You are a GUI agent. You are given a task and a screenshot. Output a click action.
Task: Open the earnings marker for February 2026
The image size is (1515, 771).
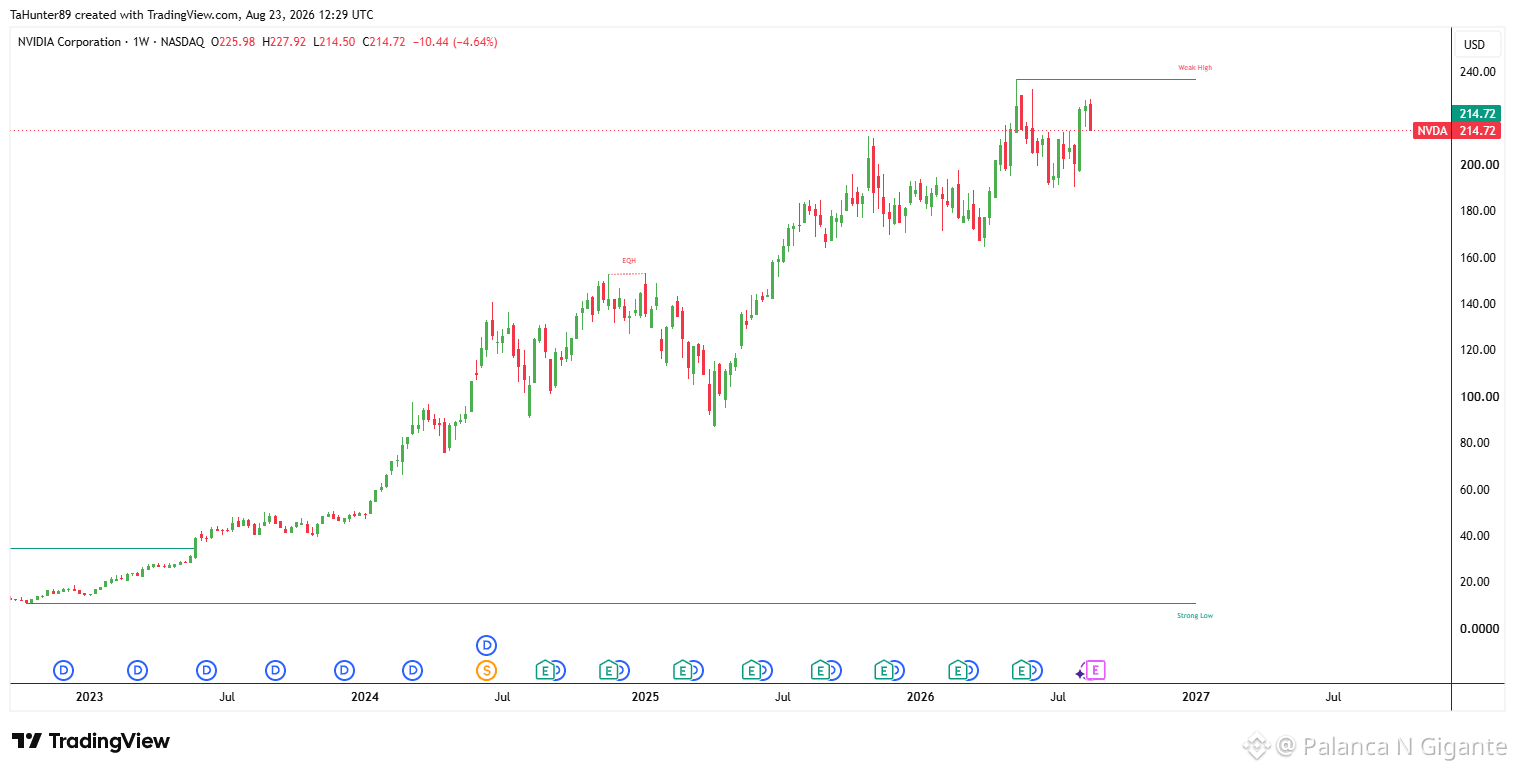coord(957,670)
